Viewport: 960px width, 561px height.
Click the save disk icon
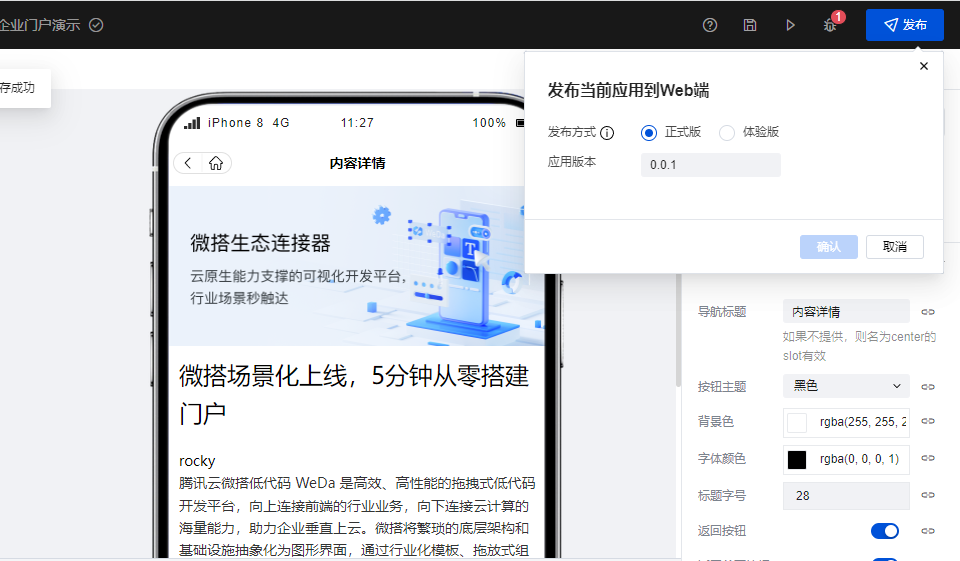point(750,25)
